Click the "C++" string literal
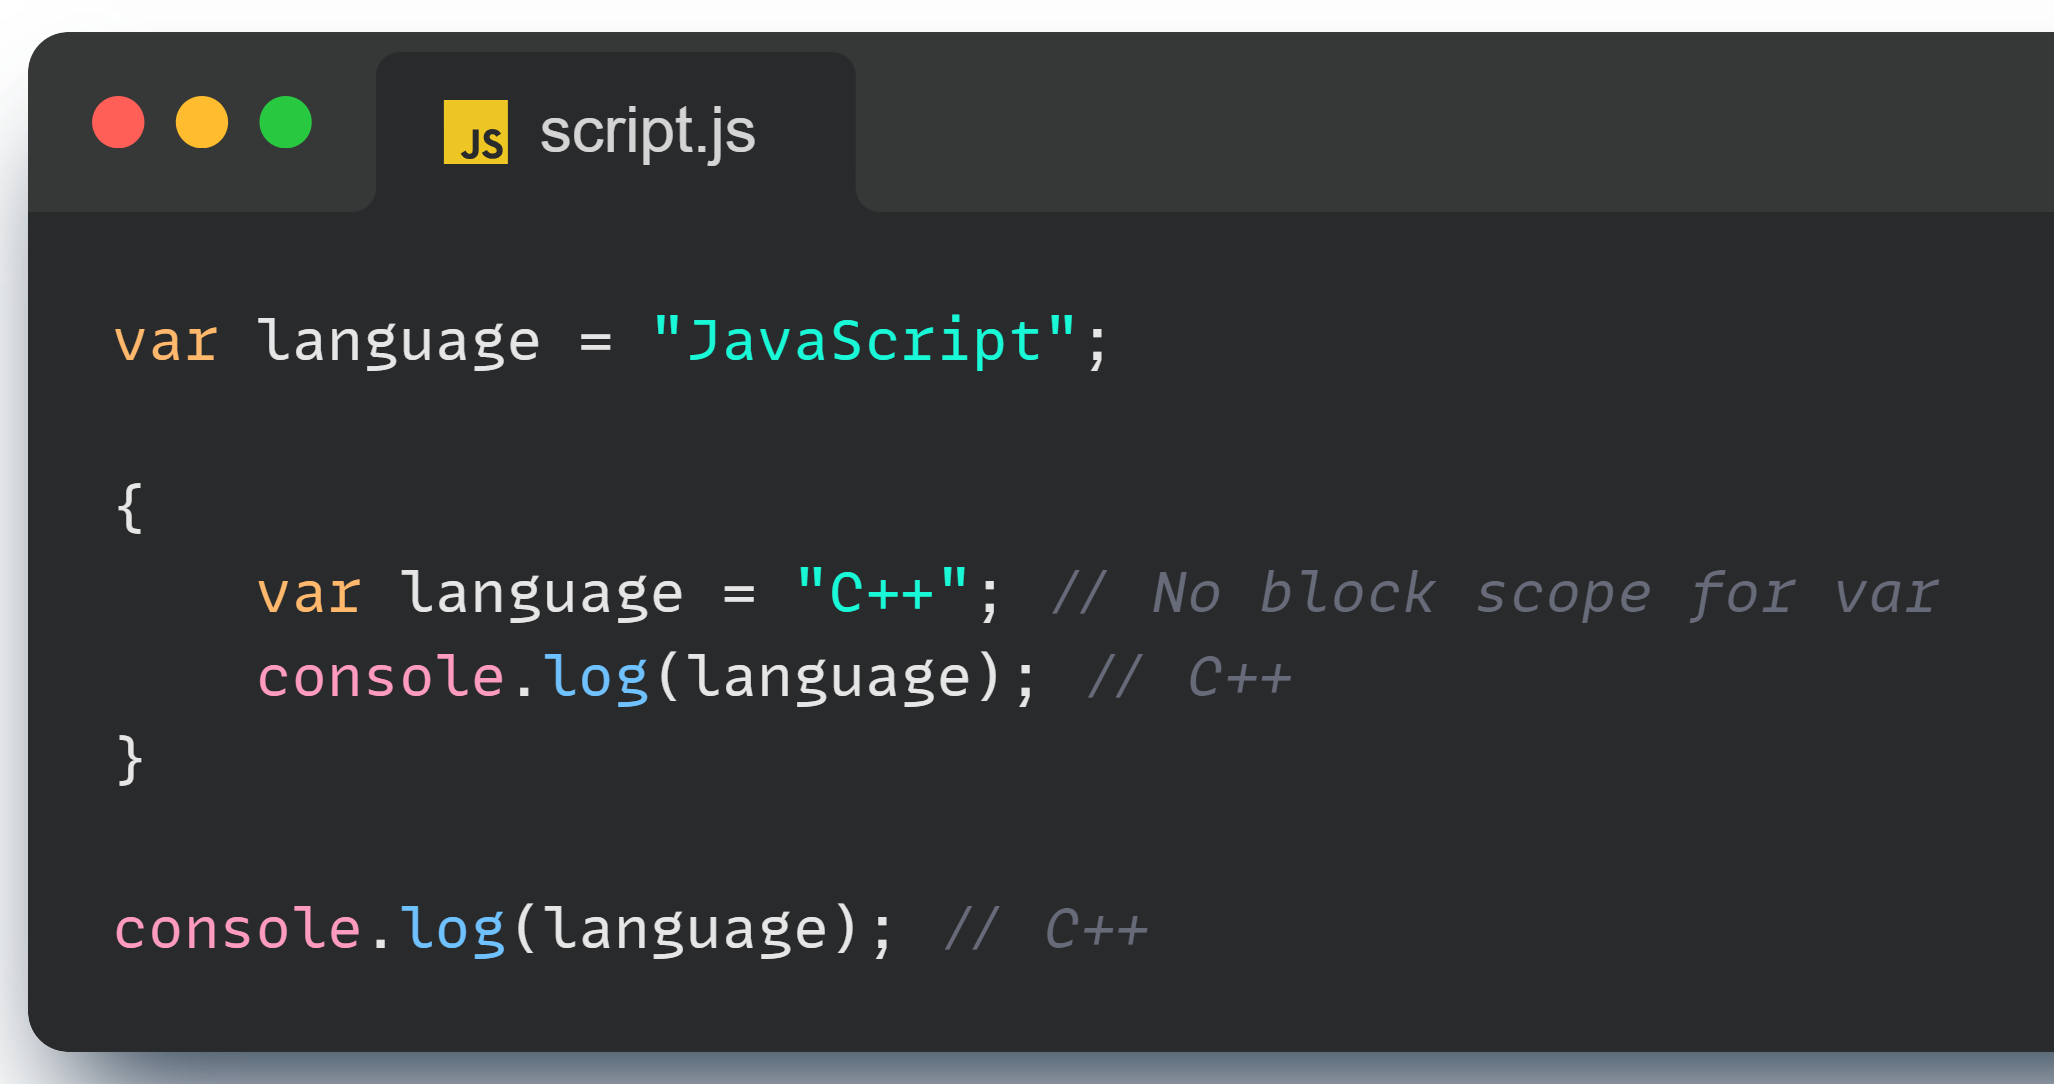The height and width of the screenshot is (1084, 2054). (882, 593)
